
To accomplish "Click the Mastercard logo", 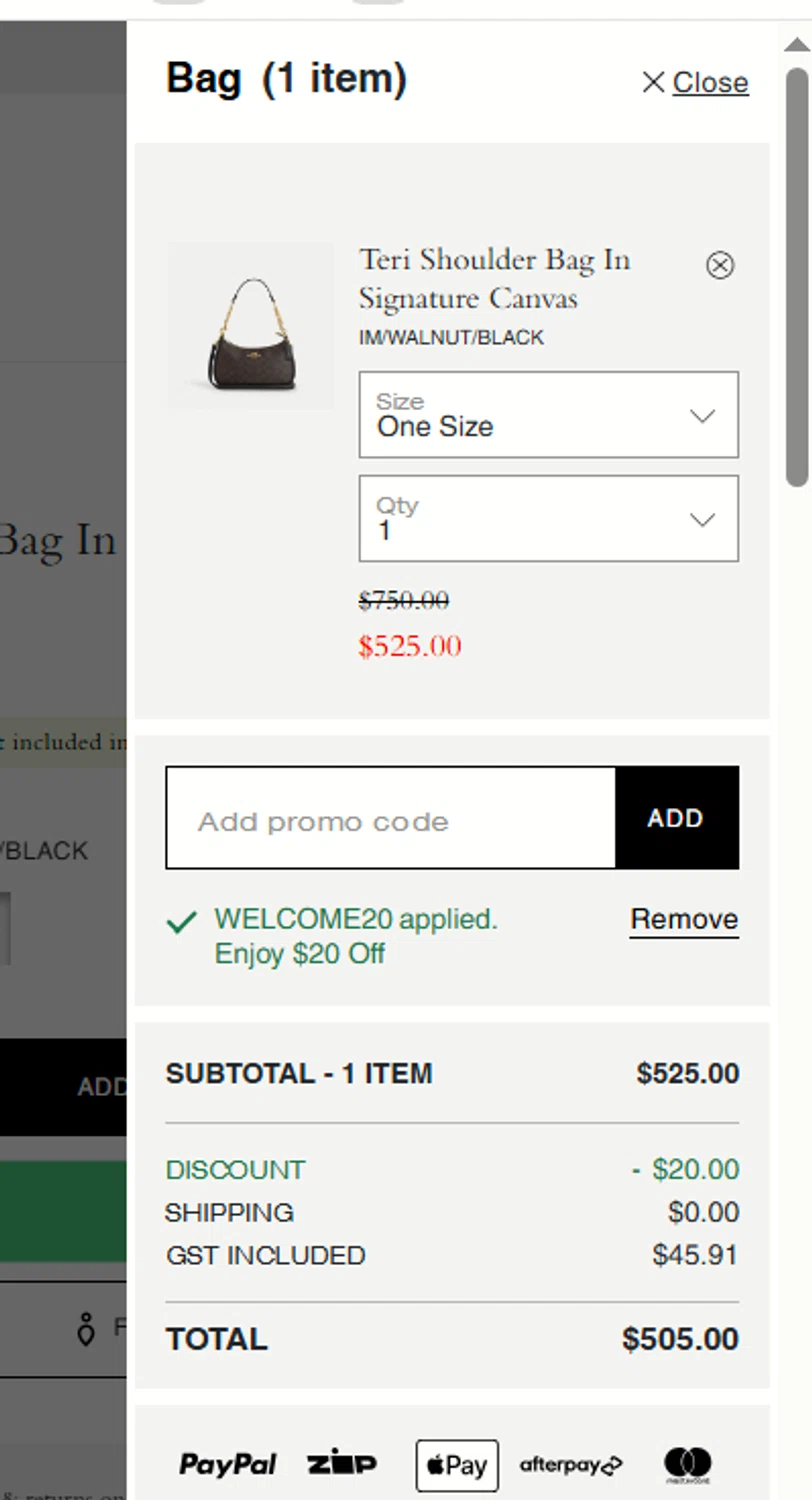I will [688, 1466].
